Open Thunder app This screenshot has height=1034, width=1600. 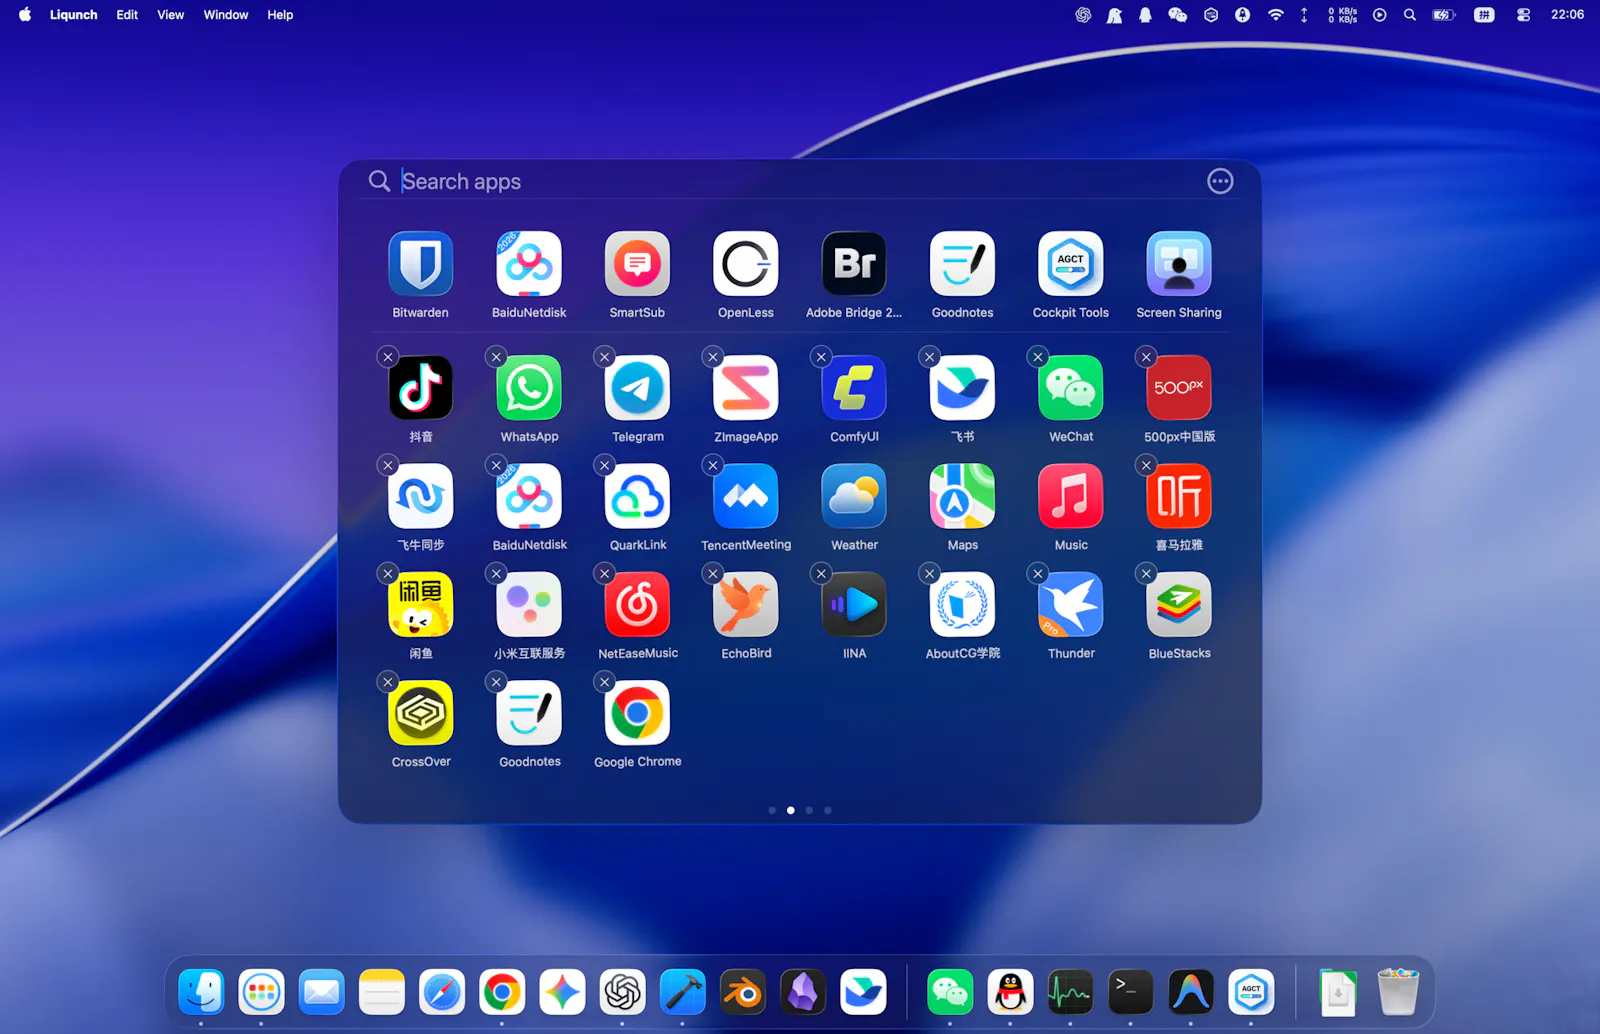[x=1071, y=604]
